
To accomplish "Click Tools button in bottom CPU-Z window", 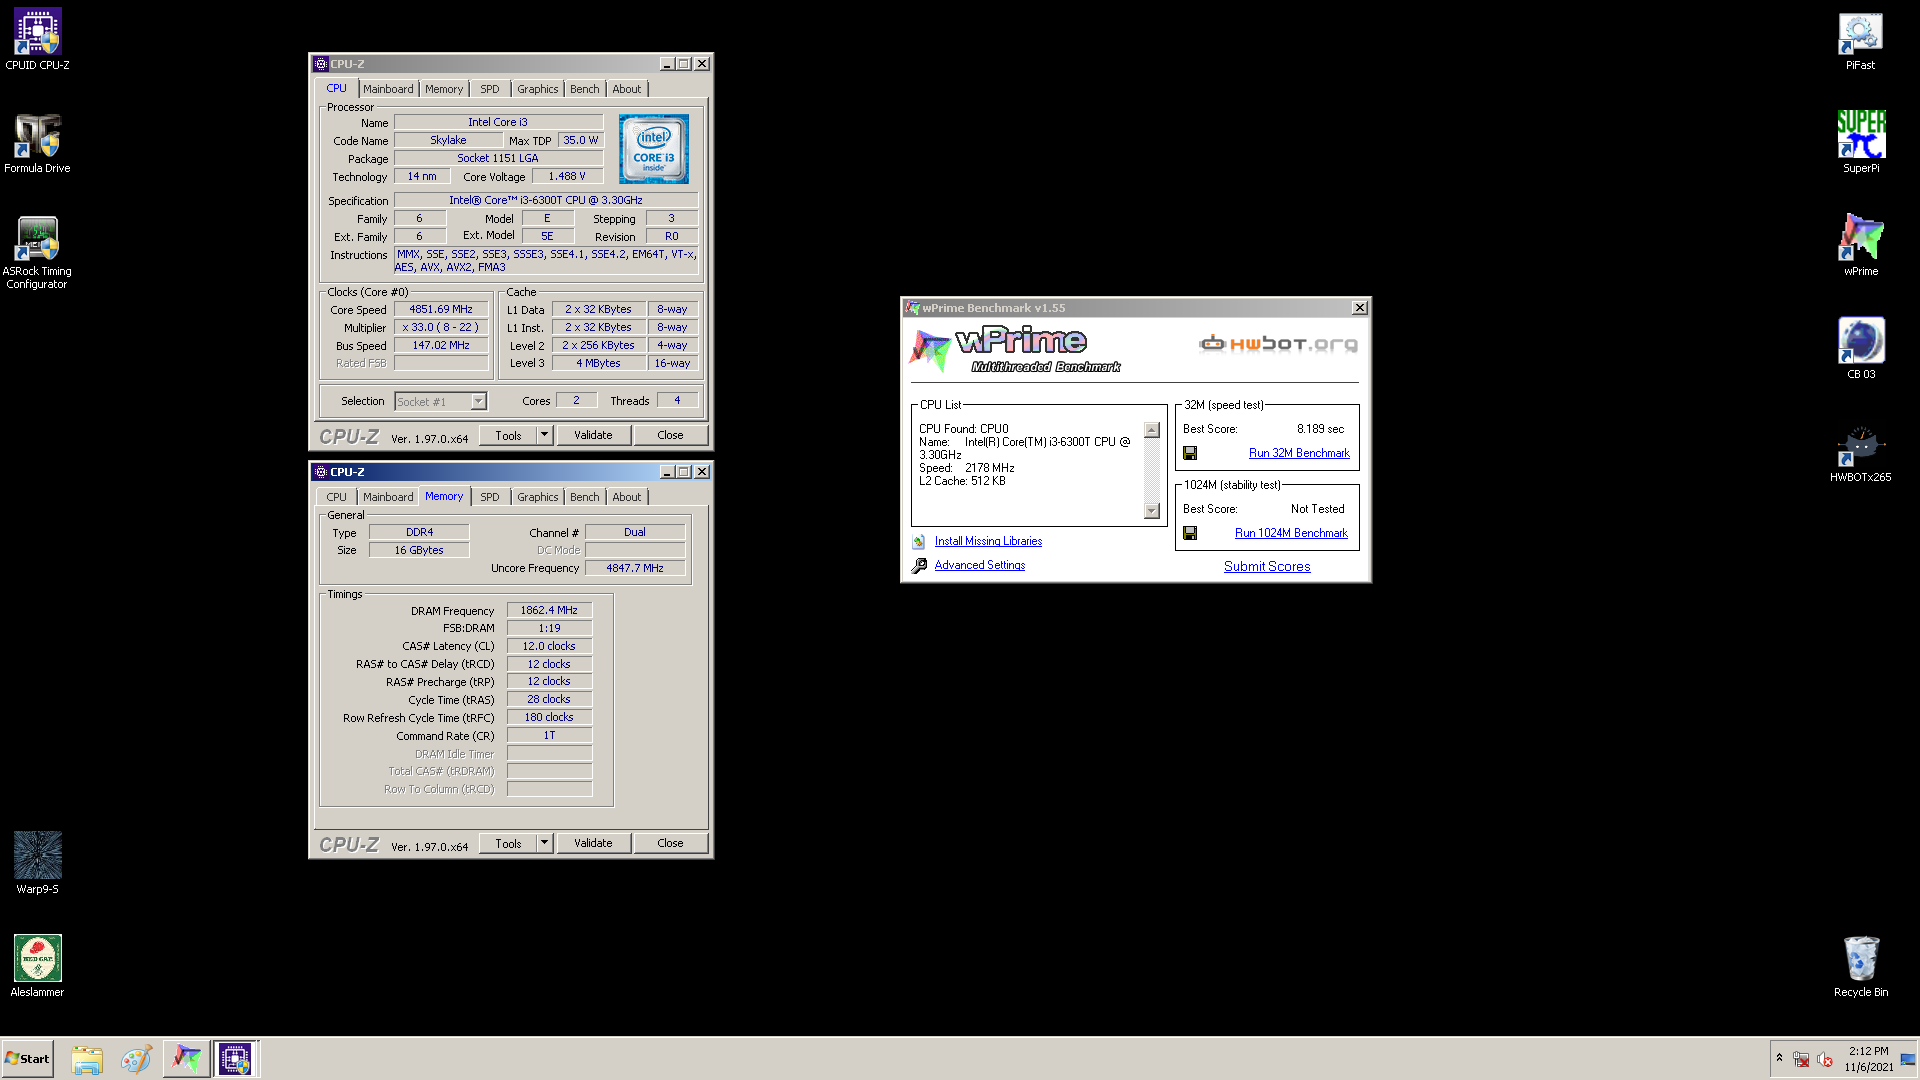I will point(508,843).
